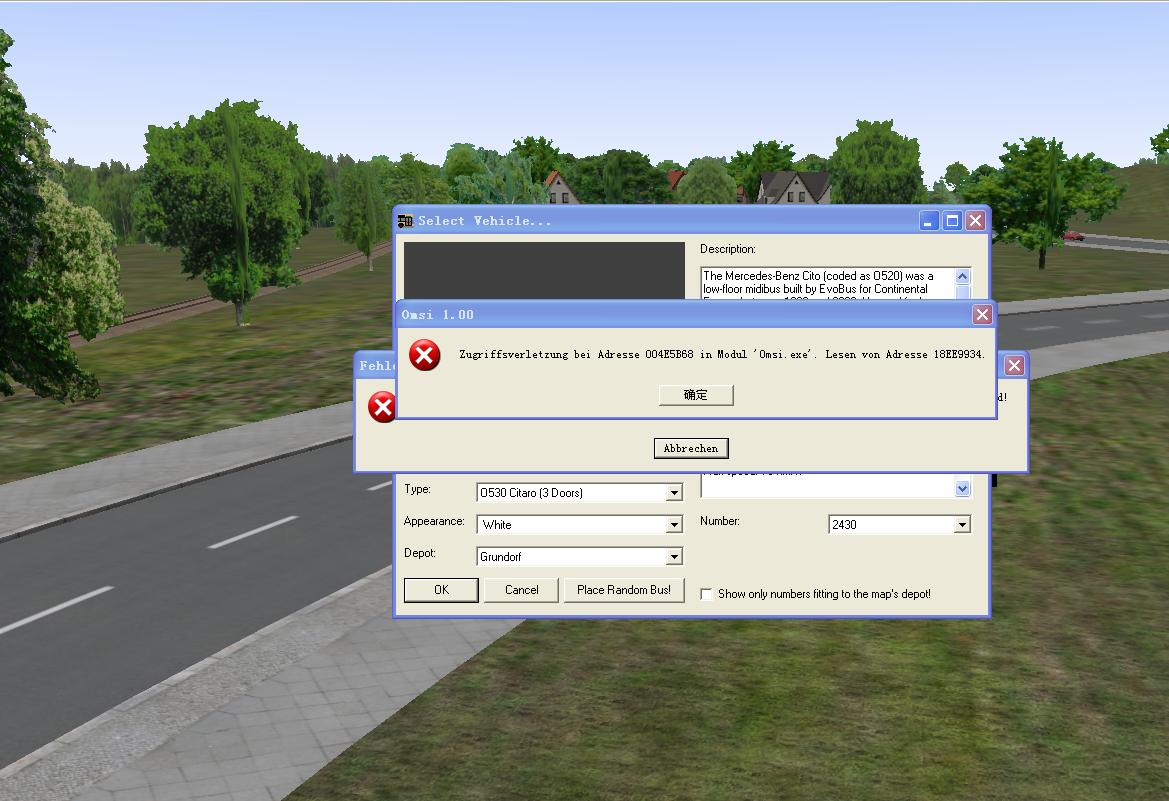Open the Appearance dropdown showing White
1169x801 pixels.
coord(674,525)
